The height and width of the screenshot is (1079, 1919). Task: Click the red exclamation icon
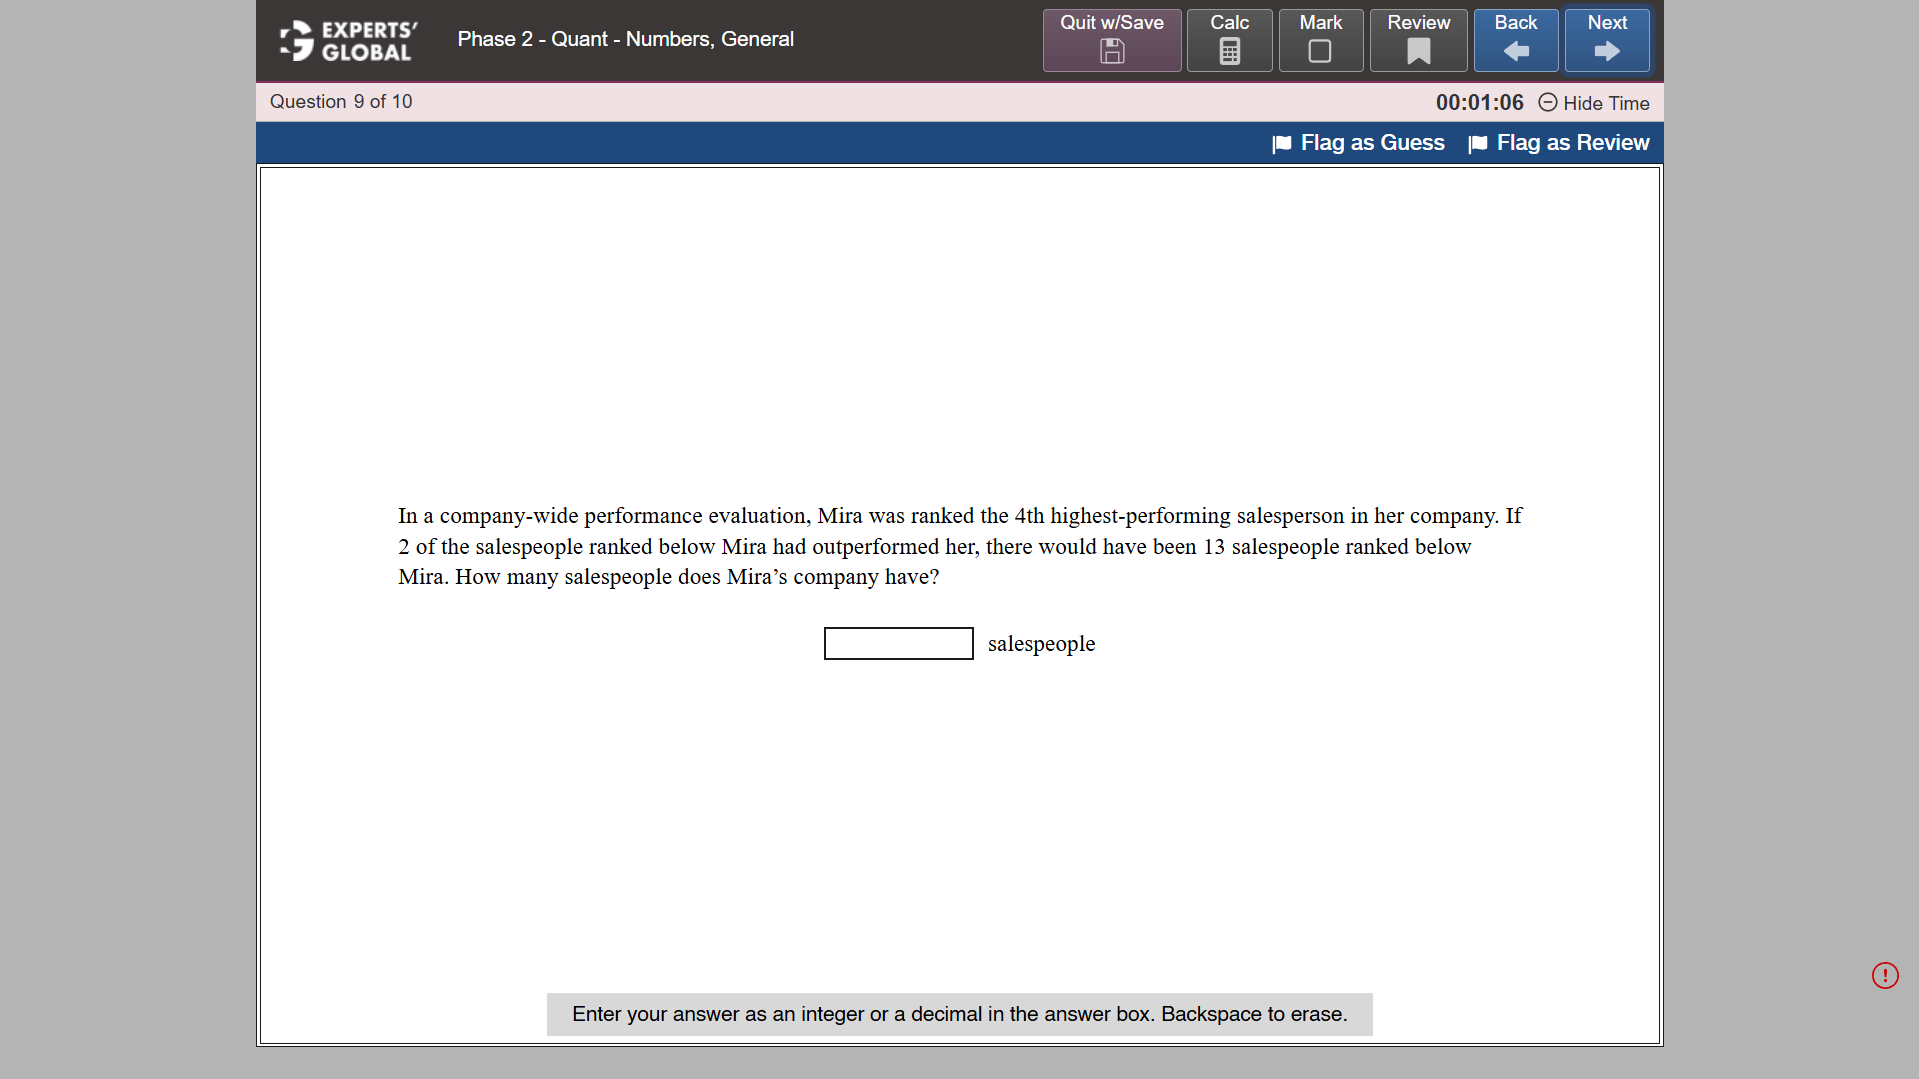coord(1885,975)
